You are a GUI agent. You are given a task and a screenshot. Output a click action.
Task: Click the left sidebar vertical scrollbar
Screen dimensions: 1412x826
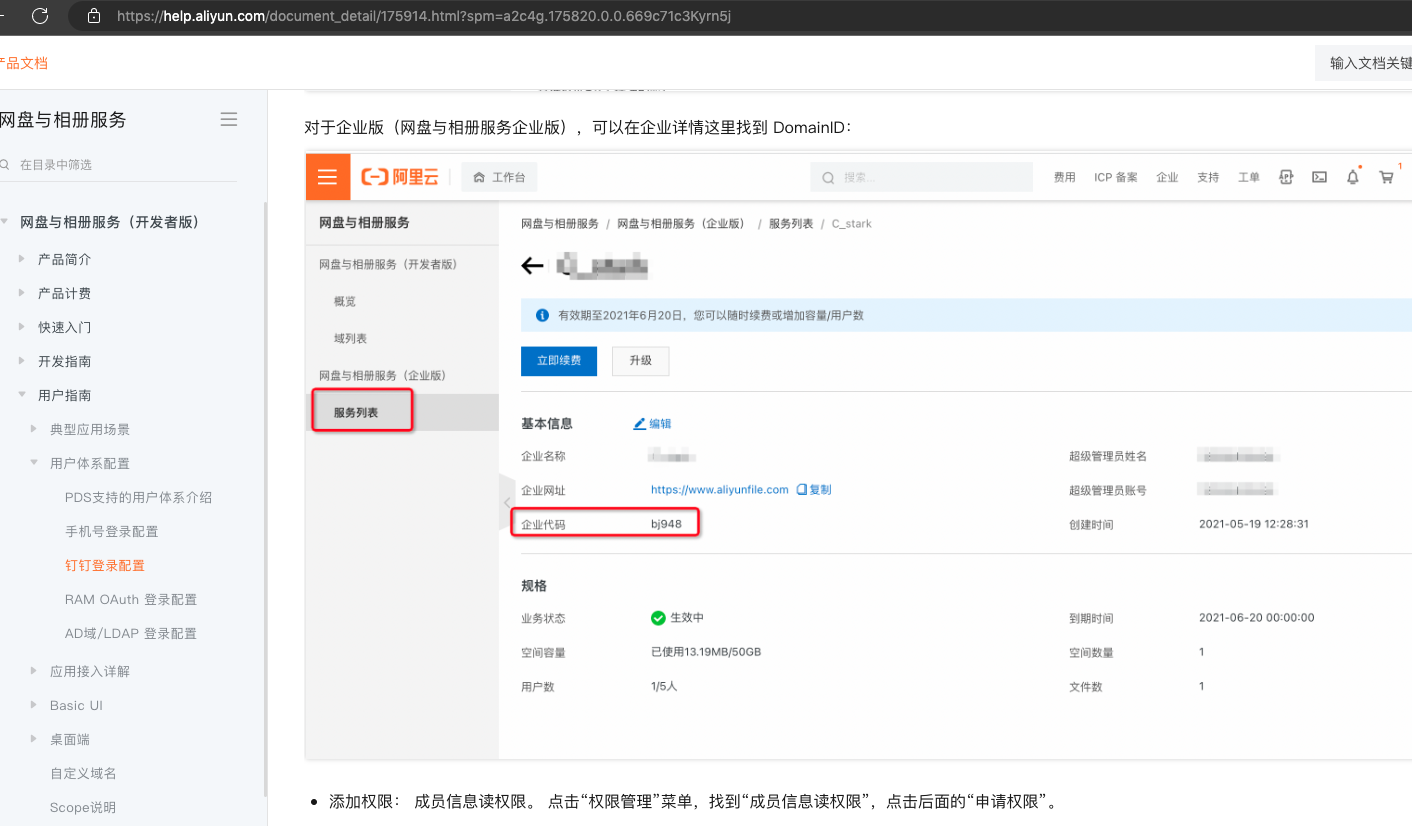265,500
